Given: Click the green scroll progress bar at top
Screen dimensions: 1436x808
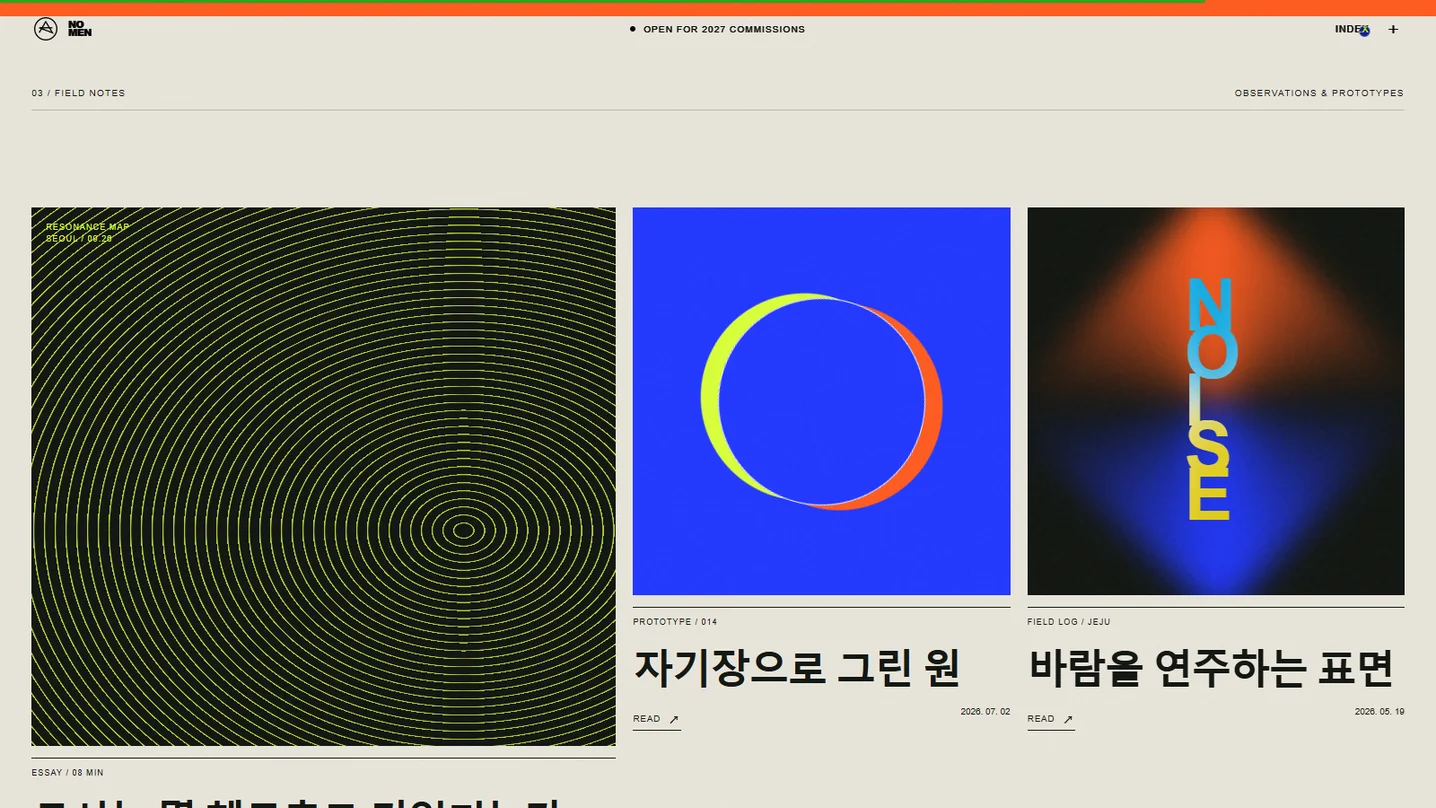Looking at the screenshot, I should point(602,2).
